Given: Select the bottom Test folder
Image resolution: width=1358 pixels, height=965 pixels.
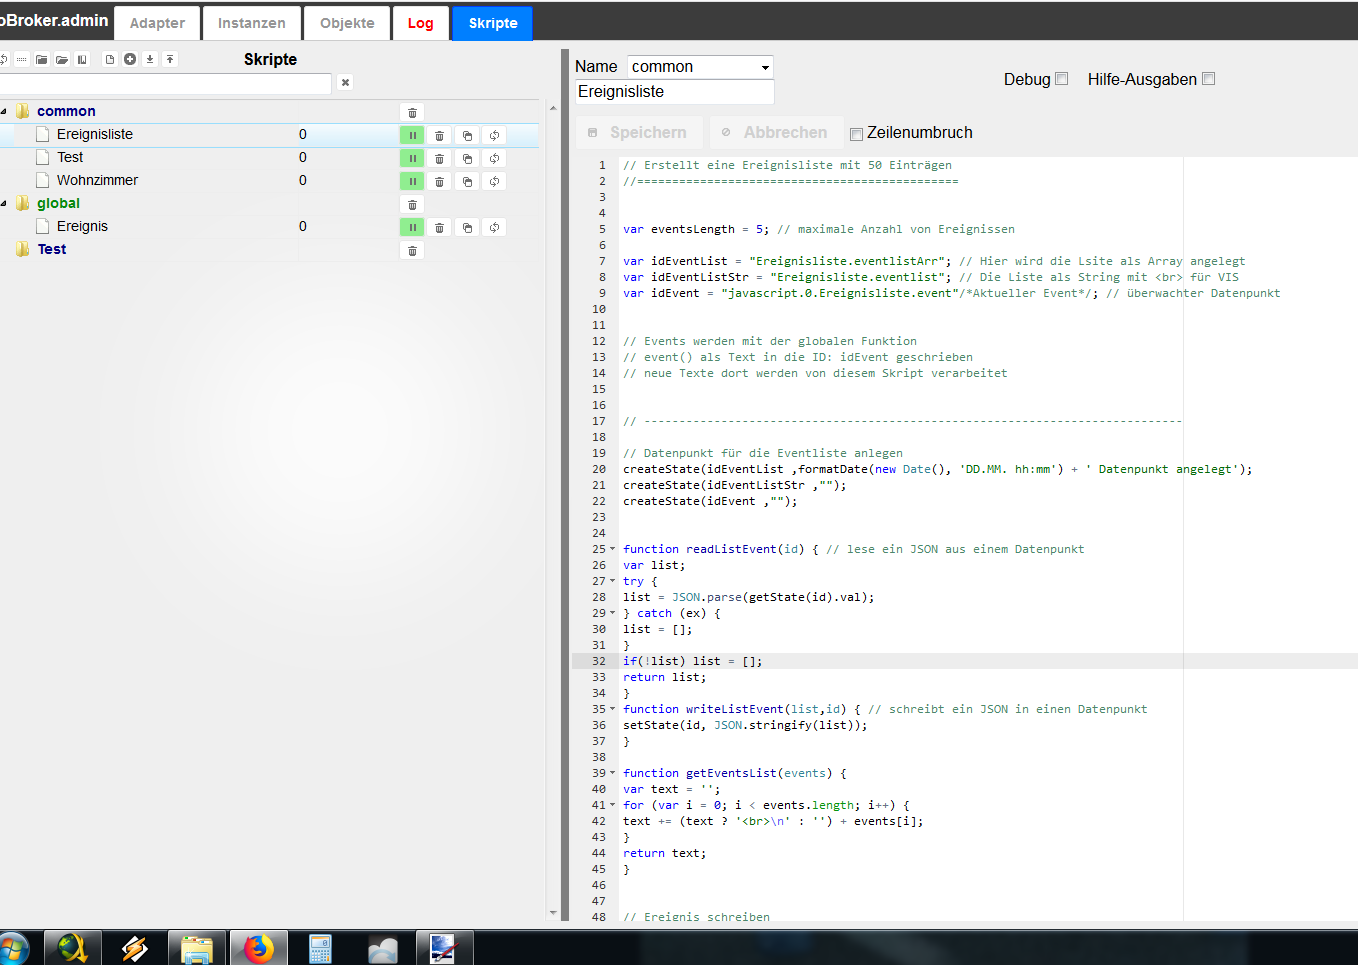Looking at the screenshot, I should point(52,249).
